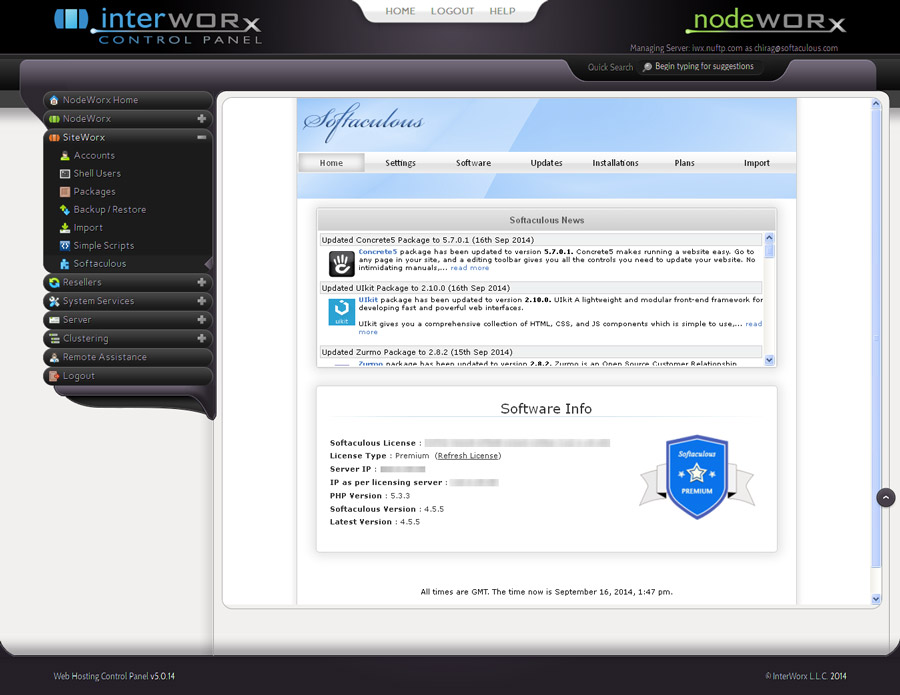This screenshot has width=900, height=695.
Task: Click the InterWorx Control Panel logo
Action: [x=158, y=26]
